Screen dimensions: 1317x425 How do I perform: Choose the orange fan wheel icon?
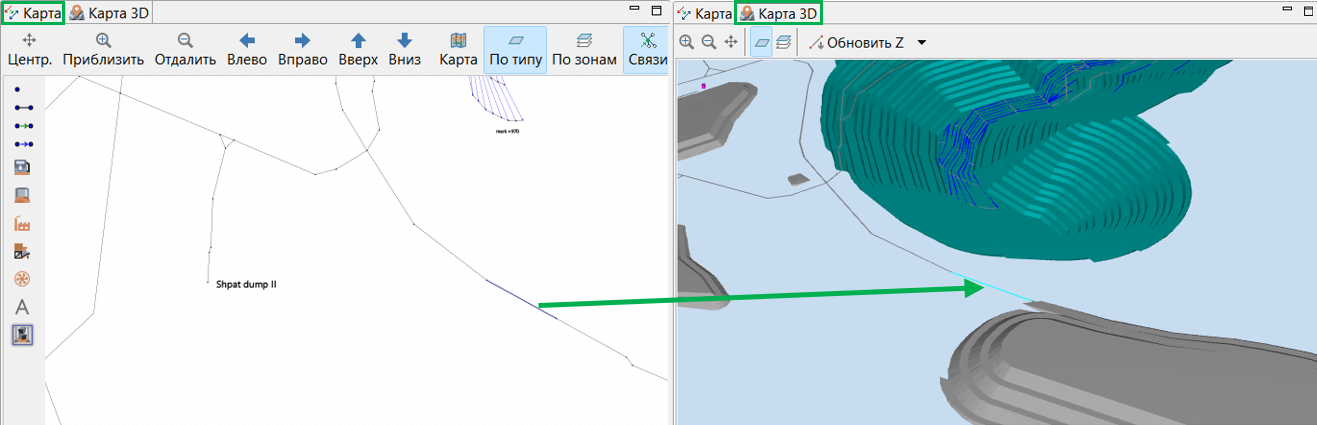[x=22, y=279]
